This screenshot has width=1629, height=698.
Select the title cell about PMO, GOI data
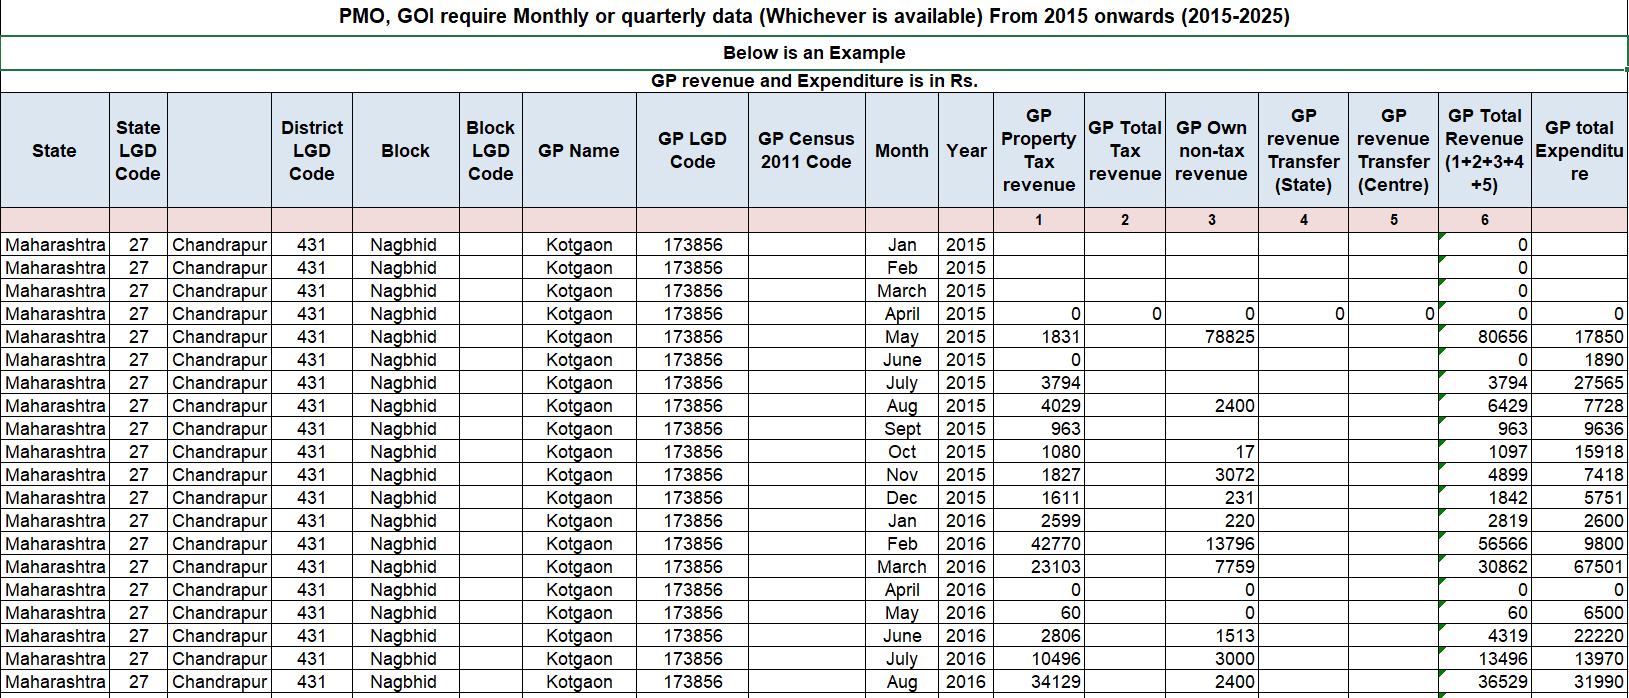coord(814,17)
